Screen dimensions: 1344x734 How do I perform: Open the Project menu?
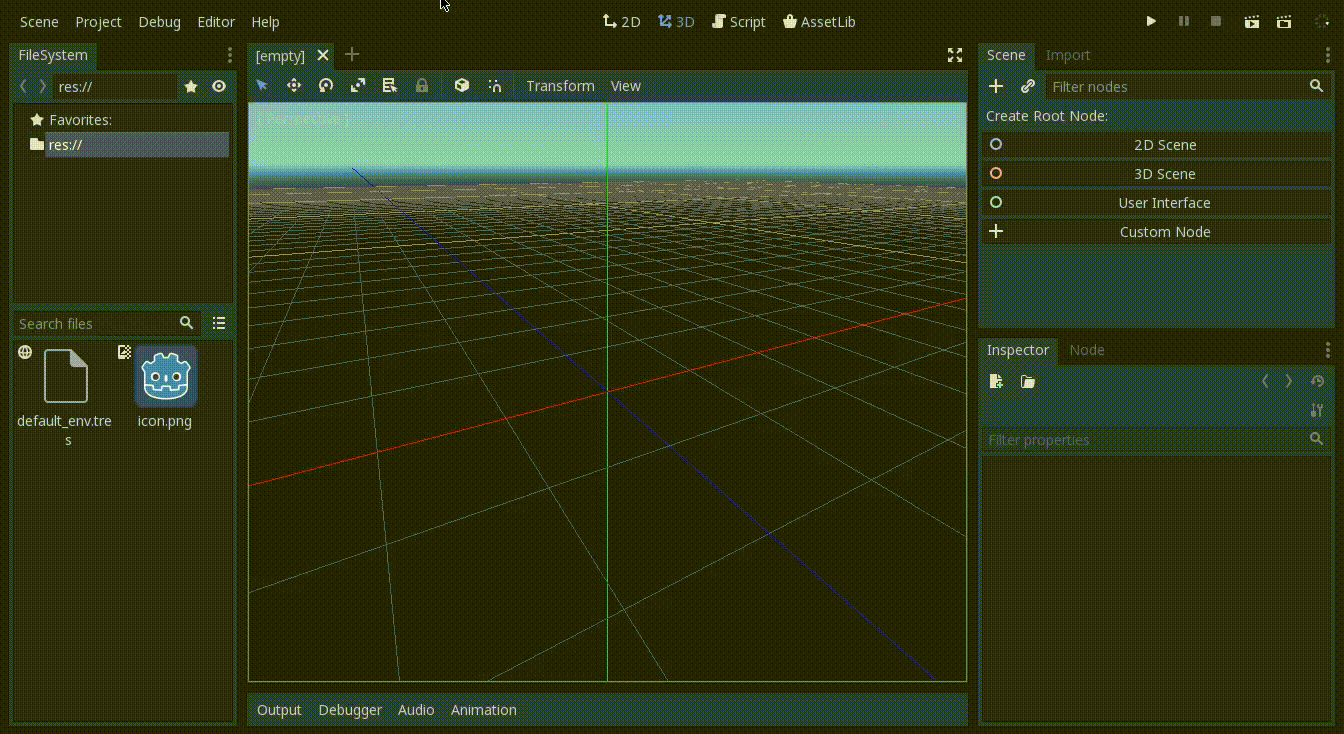(98, 21)
